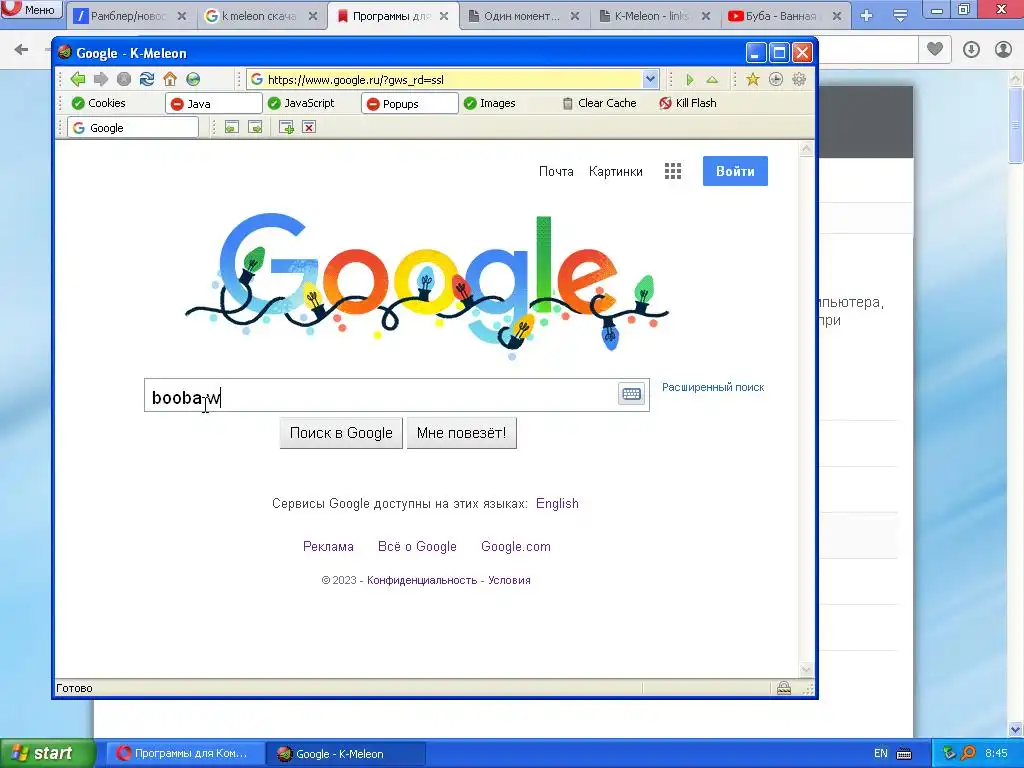Viewport: 1024px width, 768px height.
Task: Switch to the Буба - Ванная Opera tab
Action: point(786,16)
